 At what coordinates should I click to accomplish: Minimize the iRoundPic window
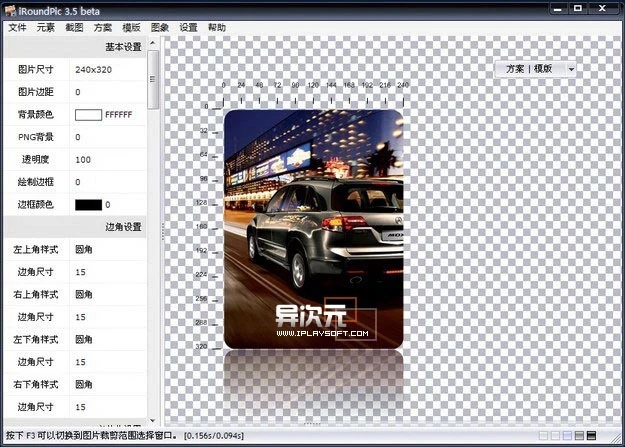click(558, 8)
